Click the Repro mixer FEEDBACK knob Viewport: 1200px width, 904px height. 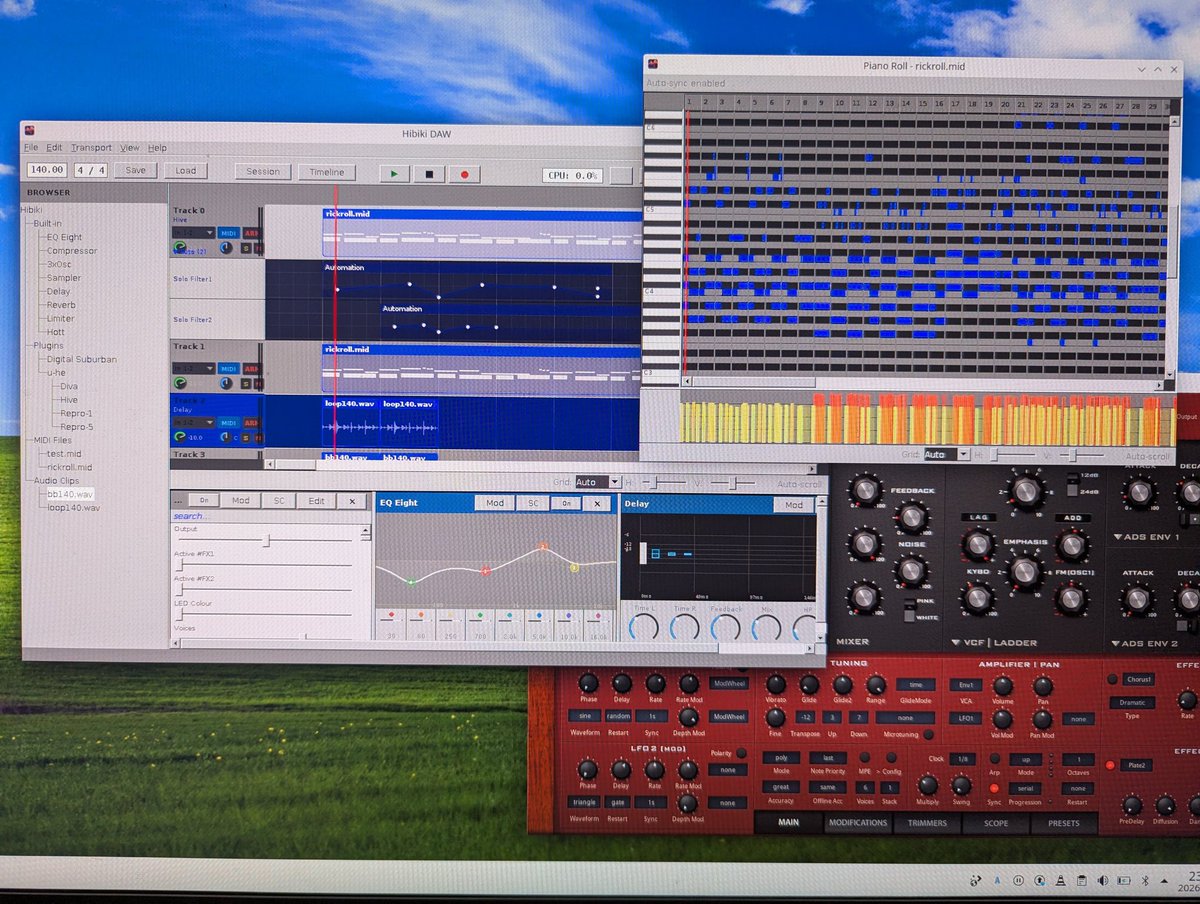coord(911,517)
